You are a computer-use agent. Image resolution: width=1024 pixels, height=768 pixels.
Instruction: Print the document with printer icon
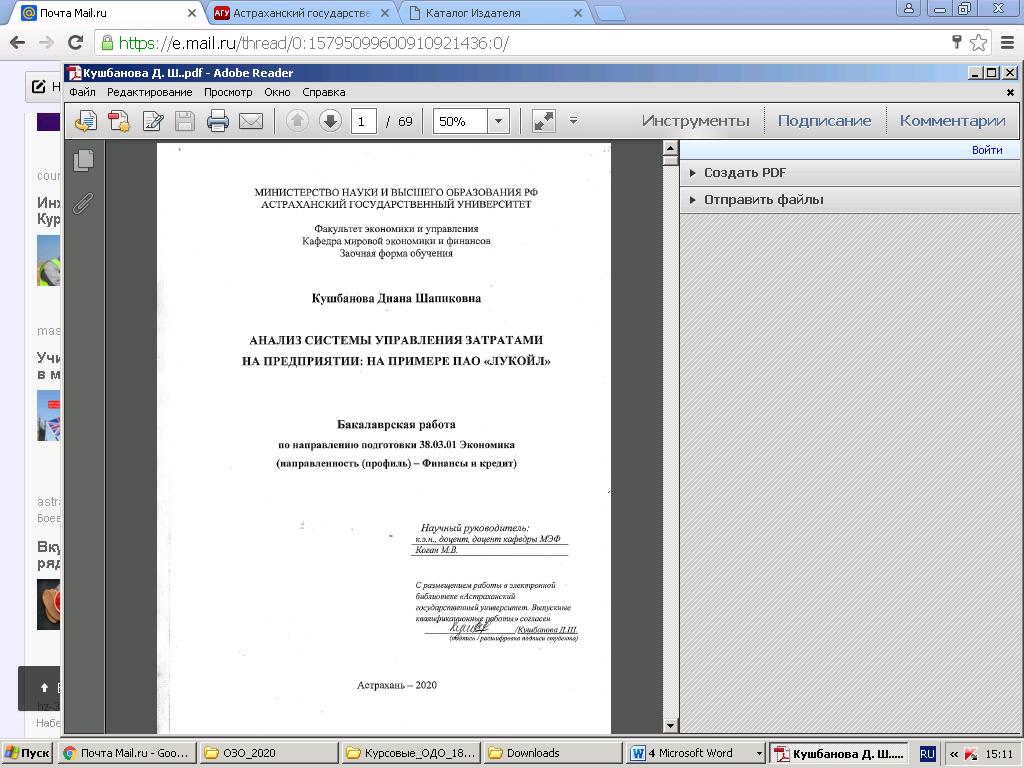(x=217, y=121)
